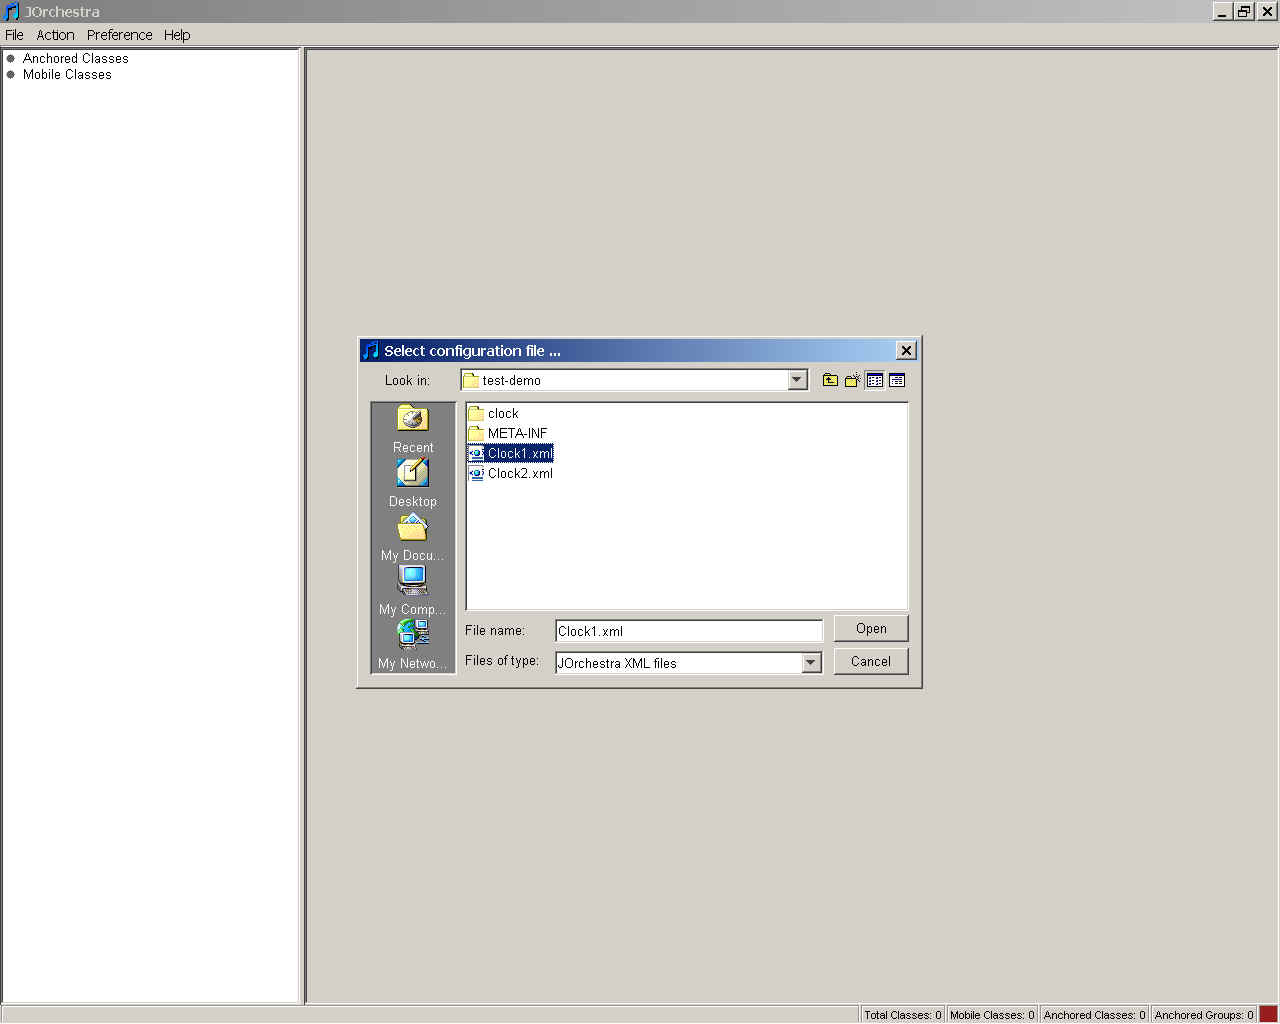Open My Network Places shortcut

click(412, 645)
